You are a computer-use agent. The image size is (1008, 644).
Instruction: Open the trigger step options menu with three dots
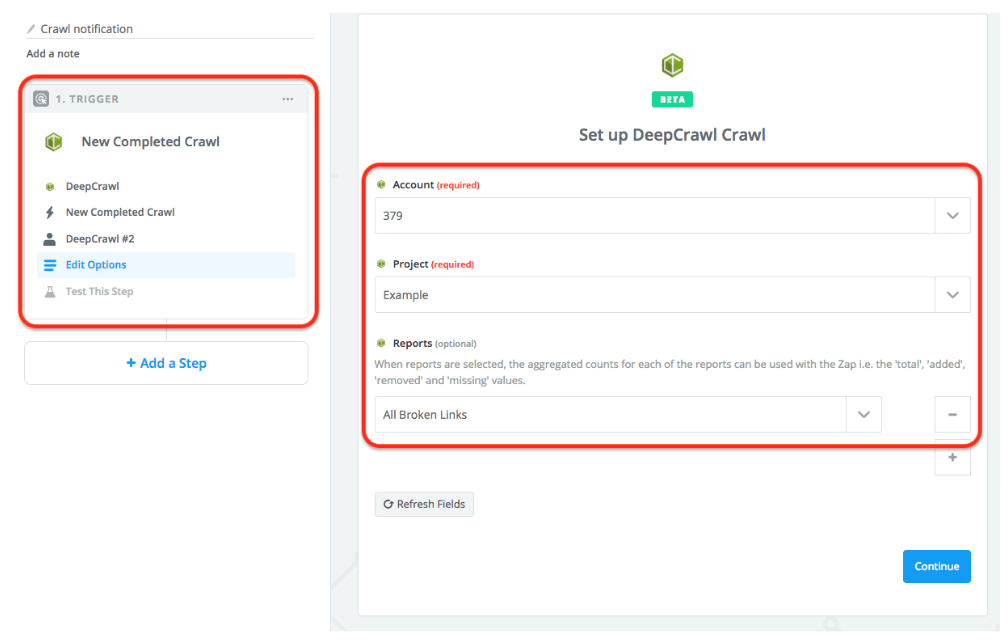[x=287, y=98]
